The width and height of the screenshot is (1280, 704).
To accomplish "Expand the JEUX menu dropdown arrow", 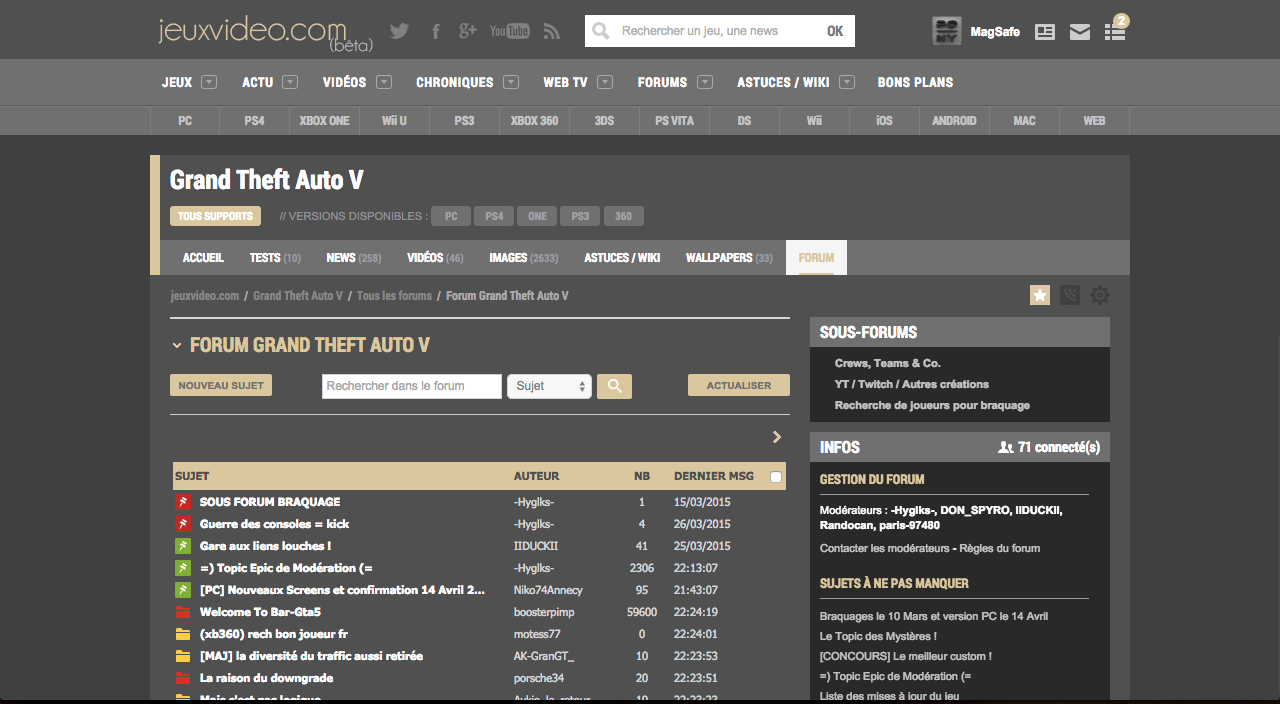I will click(x=209, y=82).
